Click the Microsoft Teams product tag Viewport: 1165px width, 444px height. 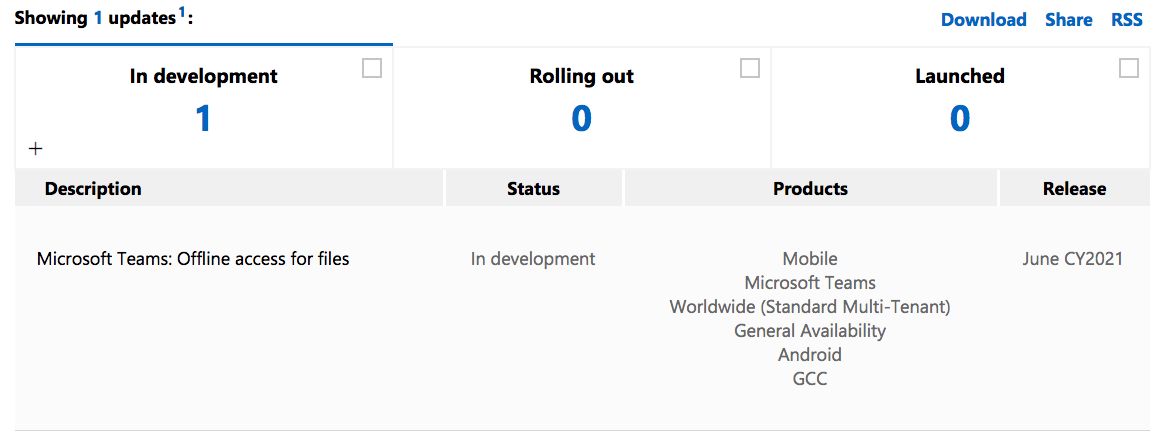(x=810, y=283)
